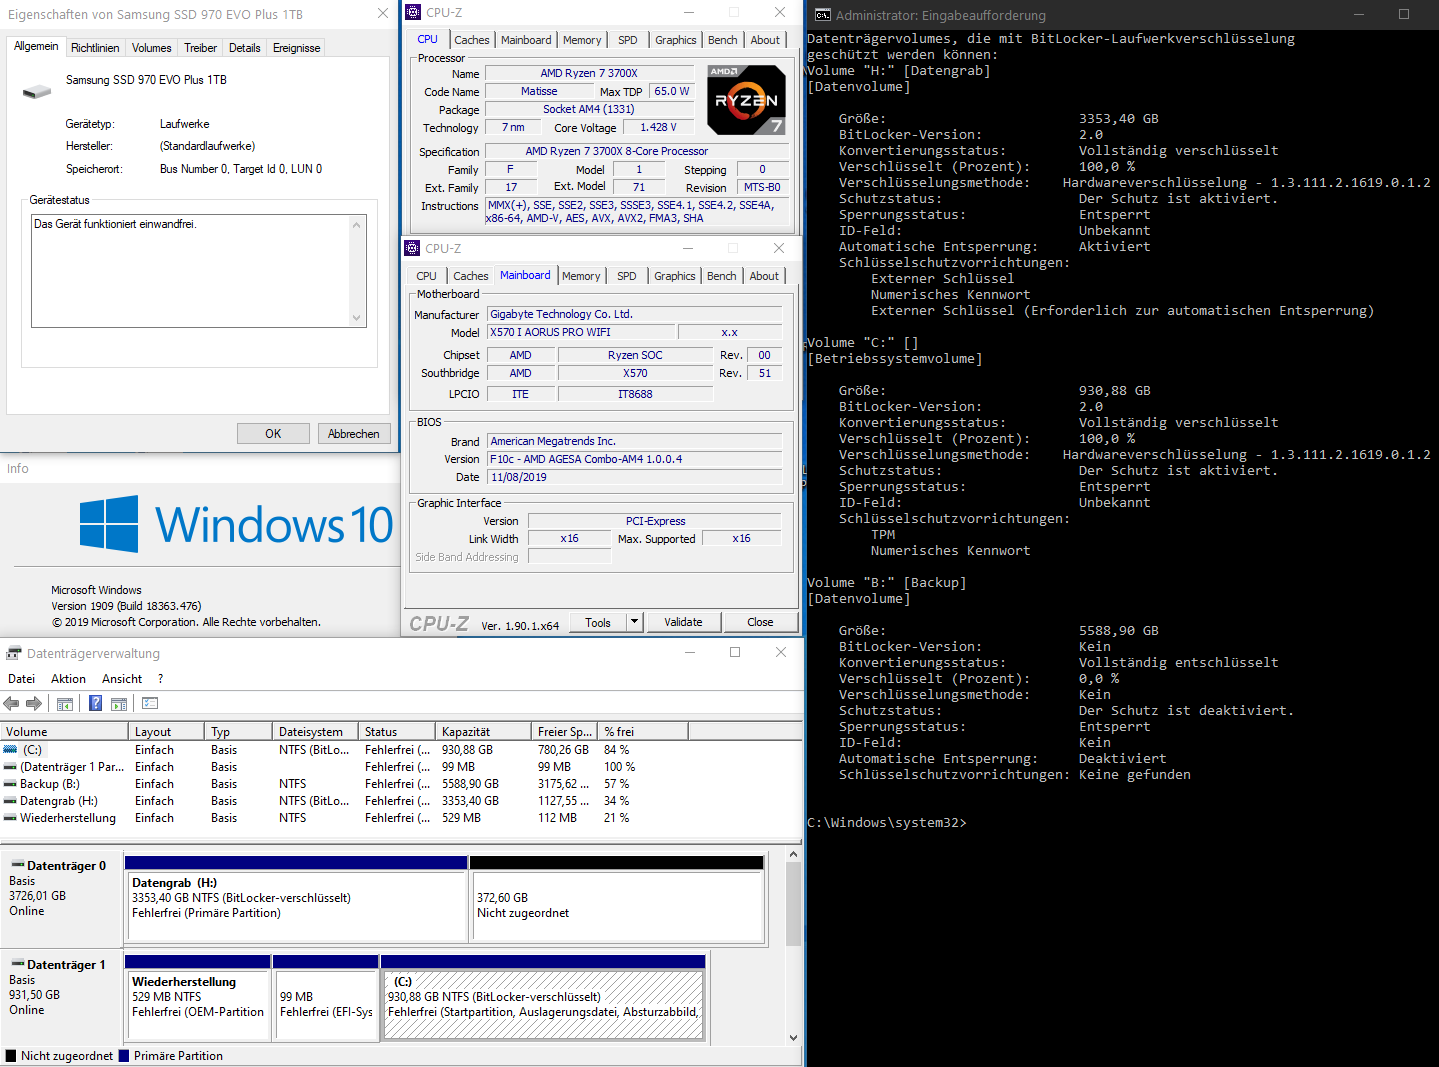Click OK in SSD properties dialog
Viewport: 1439px width, 1067px height.
tap(273, 434)
